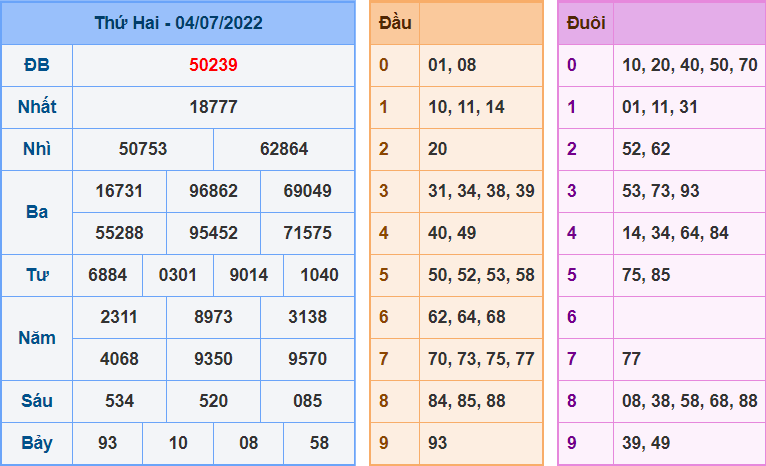Select Đuôi values 08, 38, 58, 68, 88
This screenshot has height=466, width=766.
[x=690, y=401]
